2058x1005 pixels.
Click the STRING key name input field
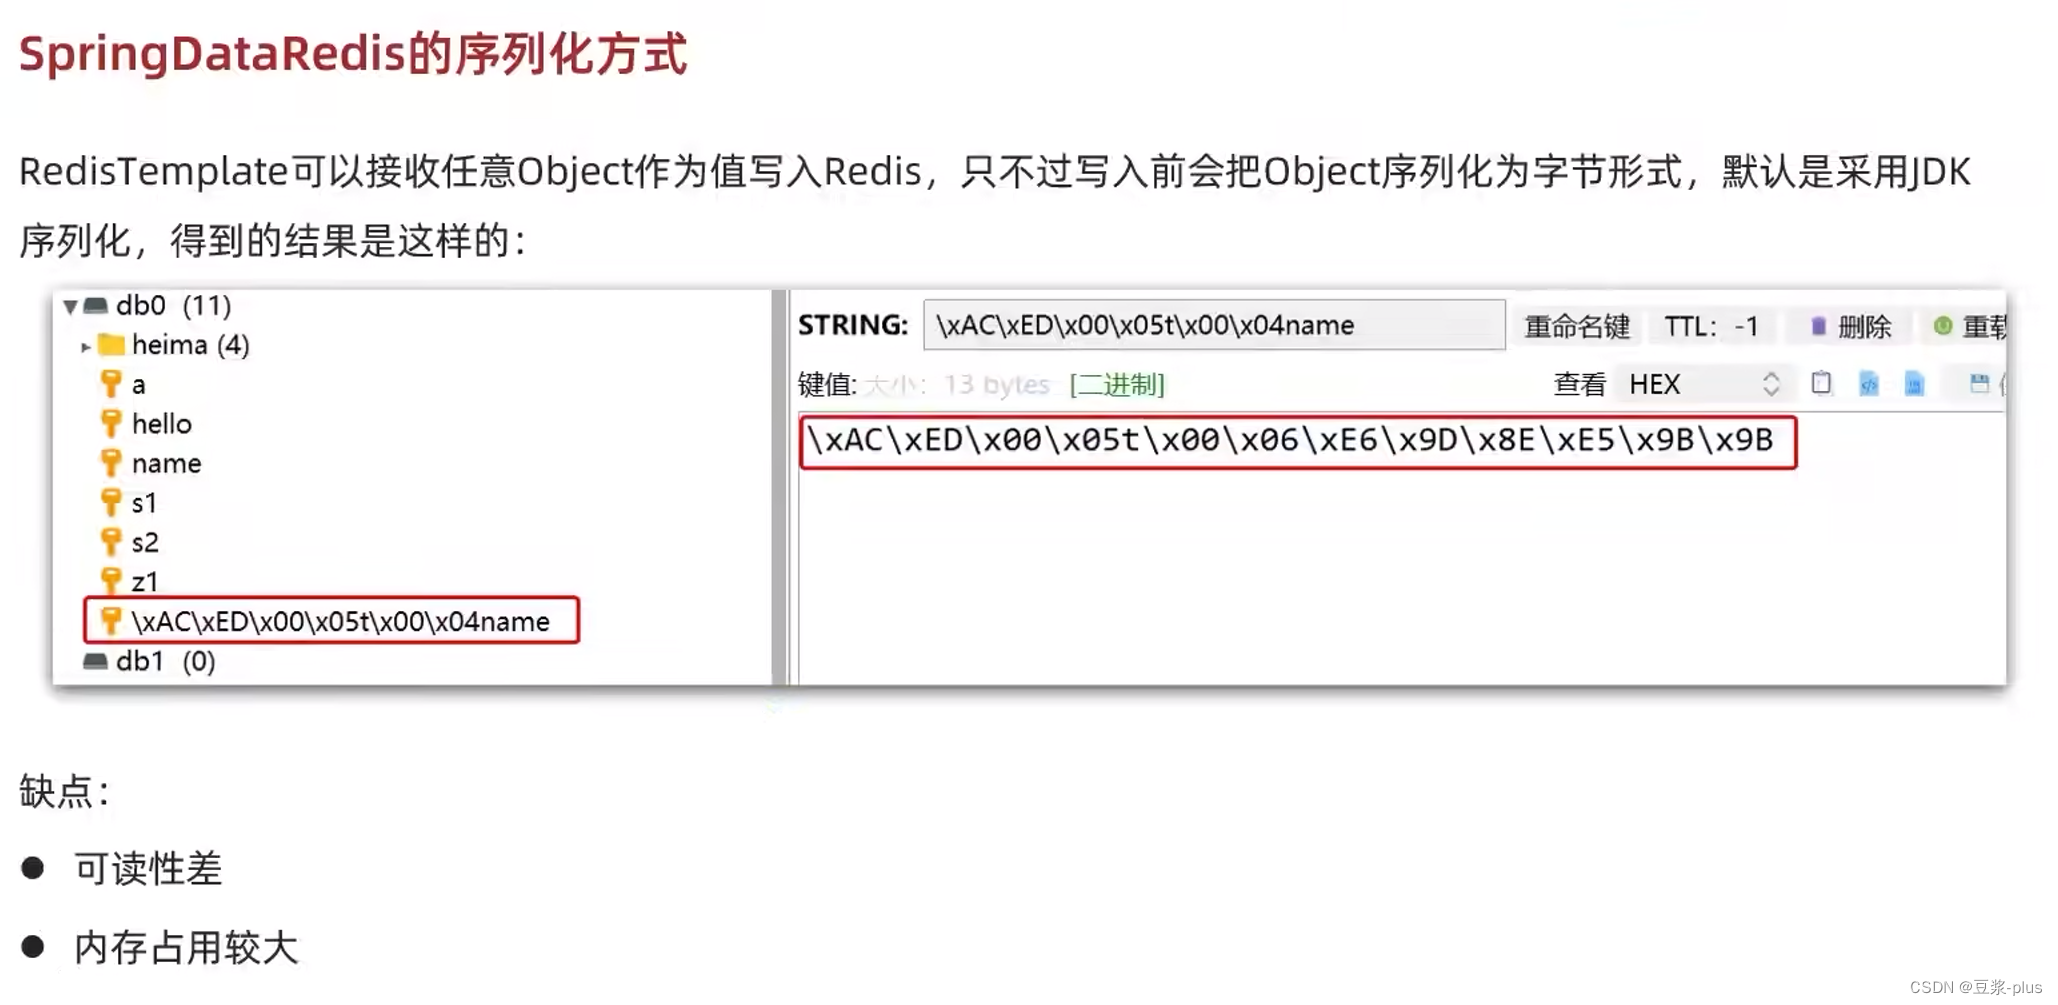pyautogui.click(x=1214, y=325)
